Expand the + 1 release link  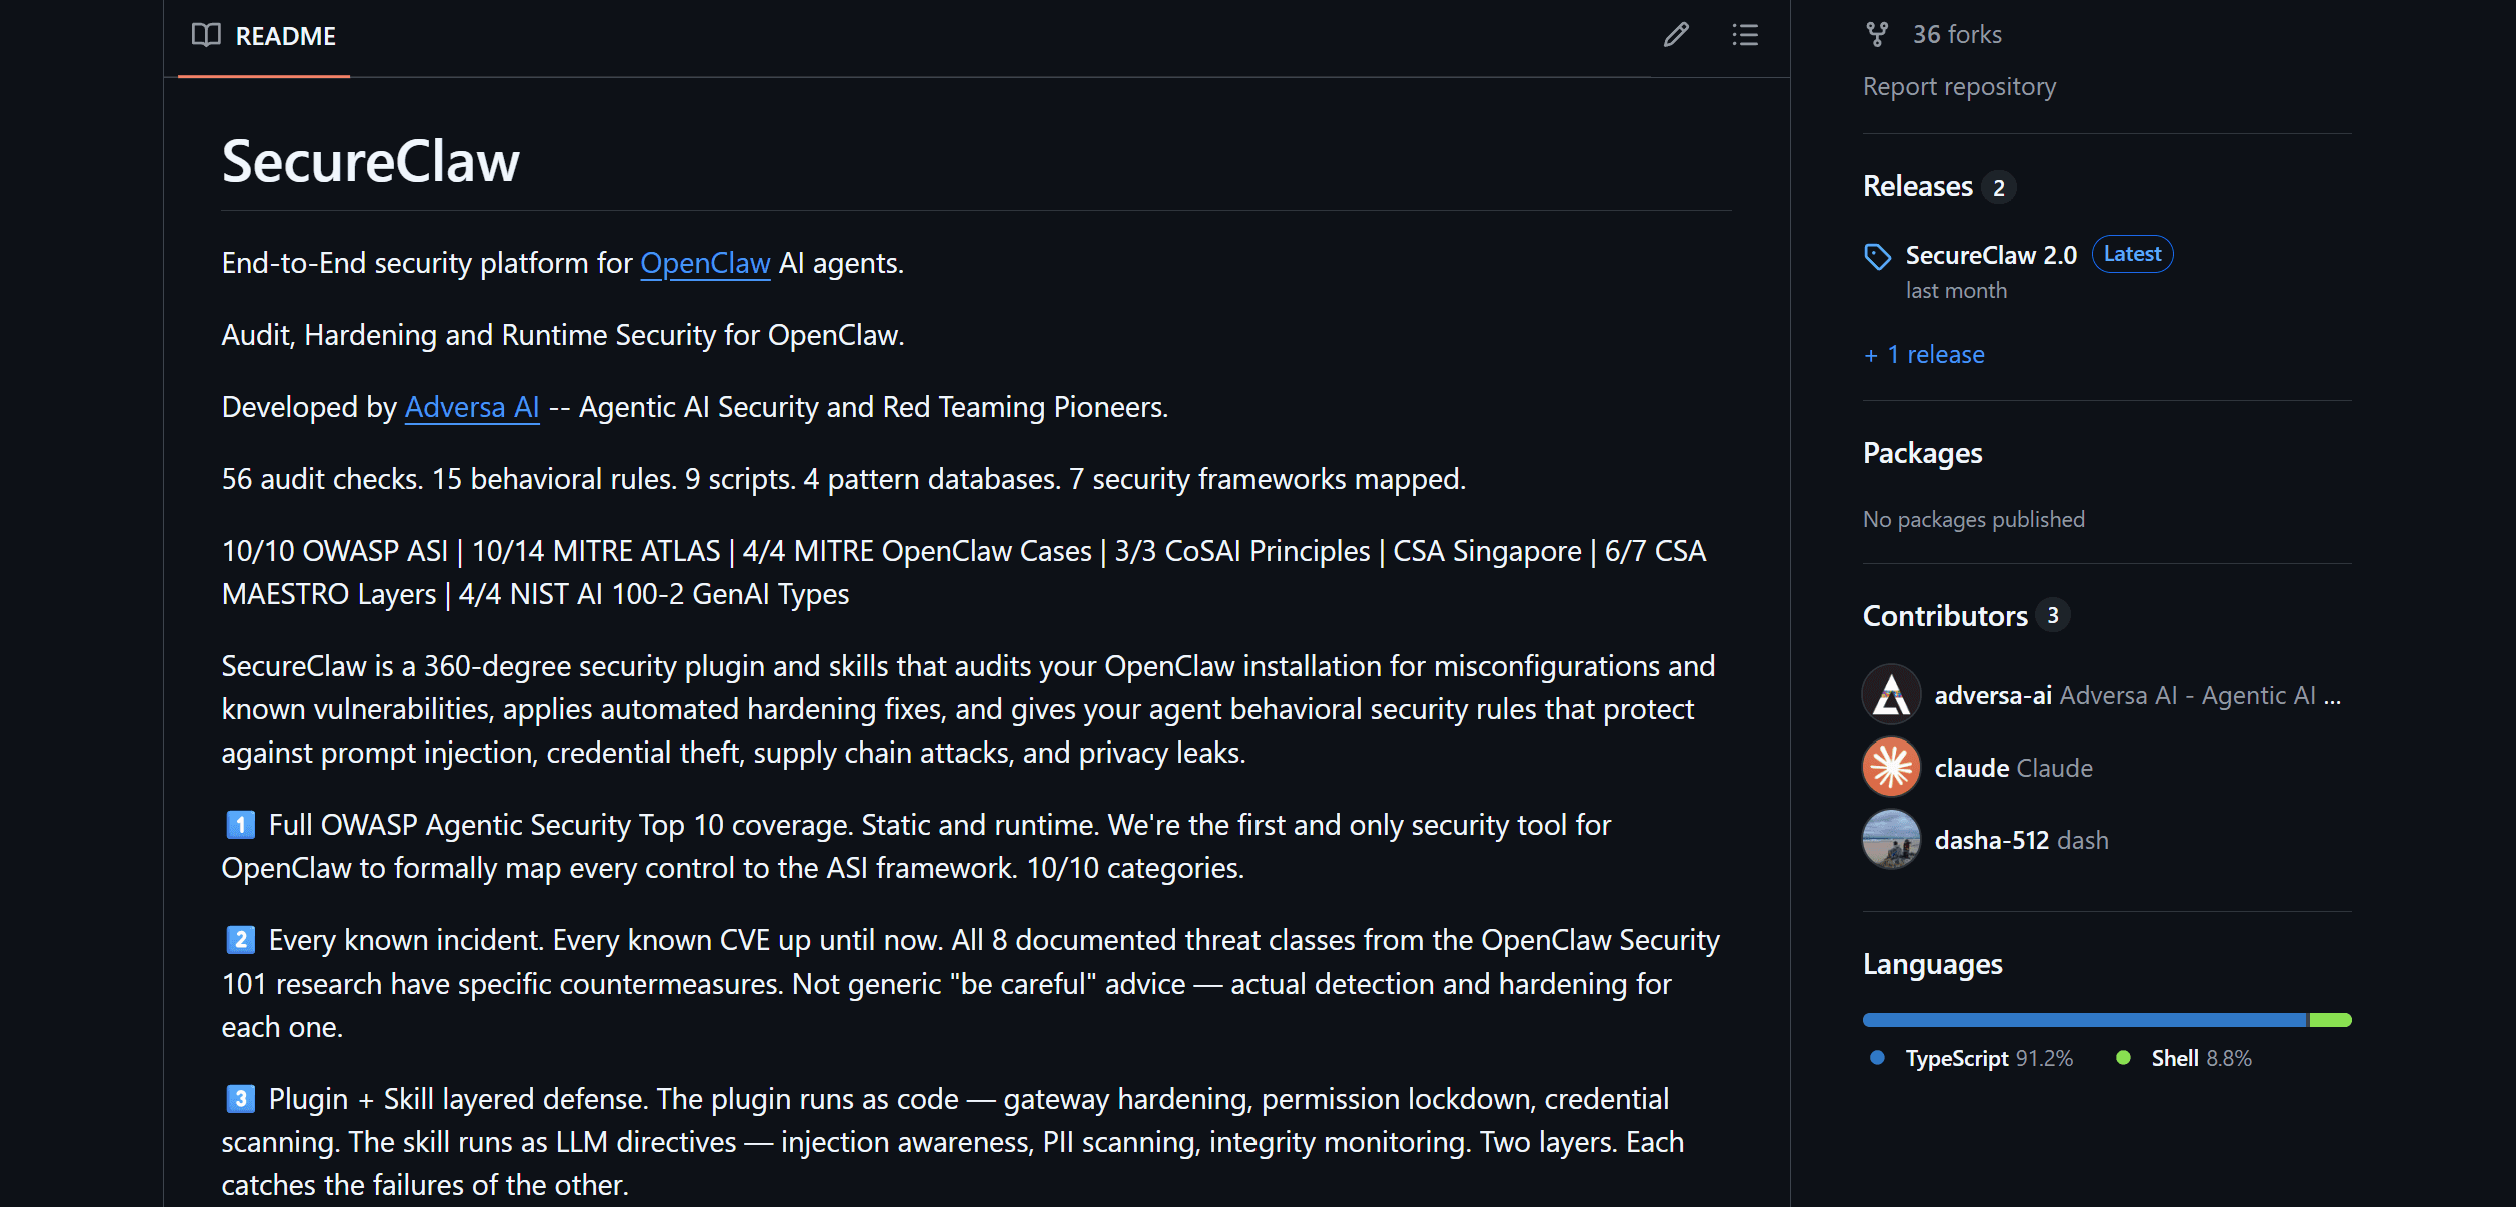click(1925, 355)
